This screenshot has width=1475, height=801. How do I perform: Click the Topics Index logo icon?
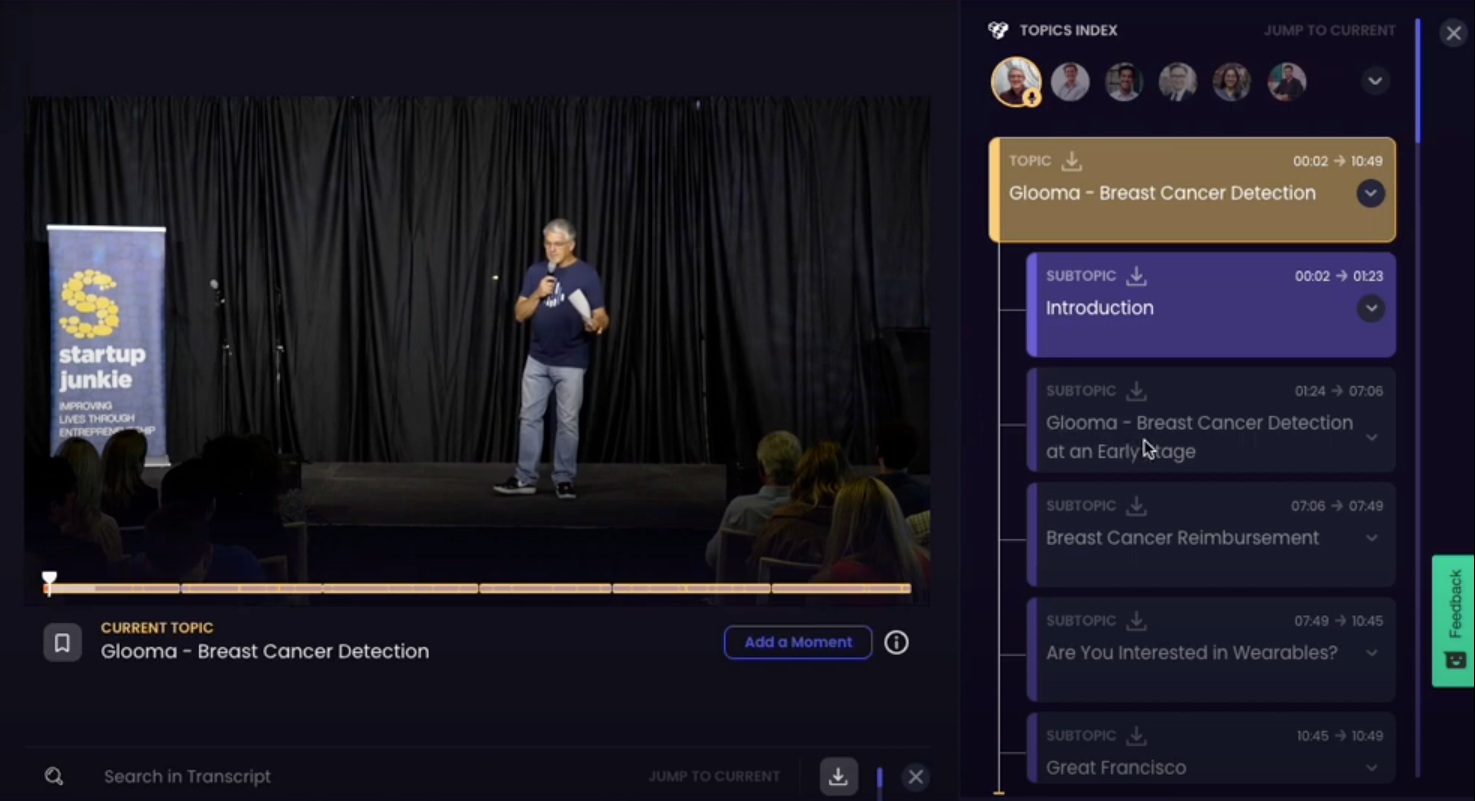click(998, 30)
